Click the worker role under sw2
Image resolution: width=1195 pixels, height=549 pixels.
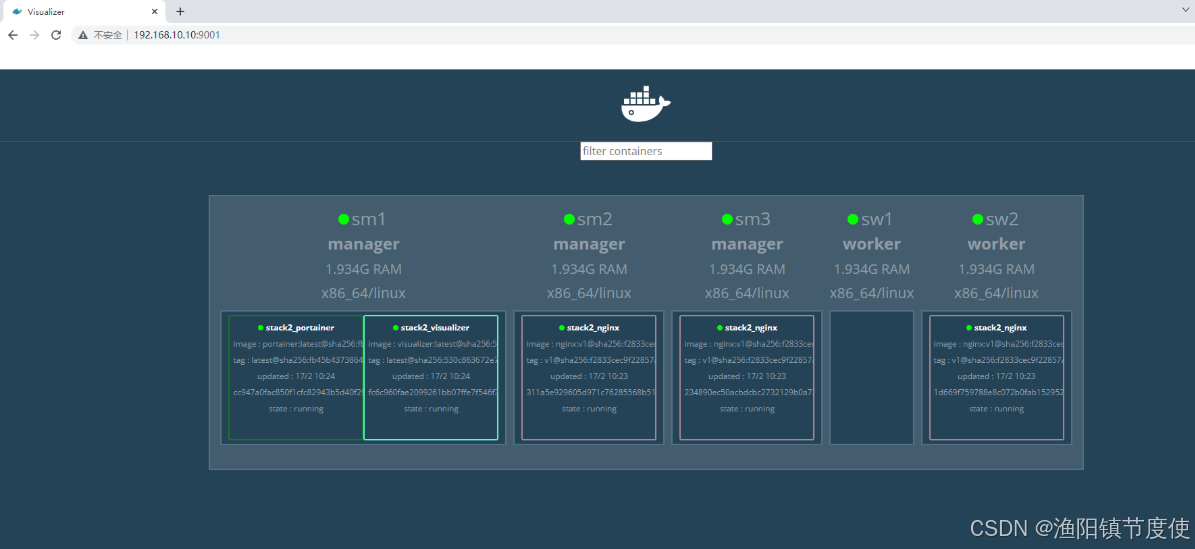click(996, 244)
